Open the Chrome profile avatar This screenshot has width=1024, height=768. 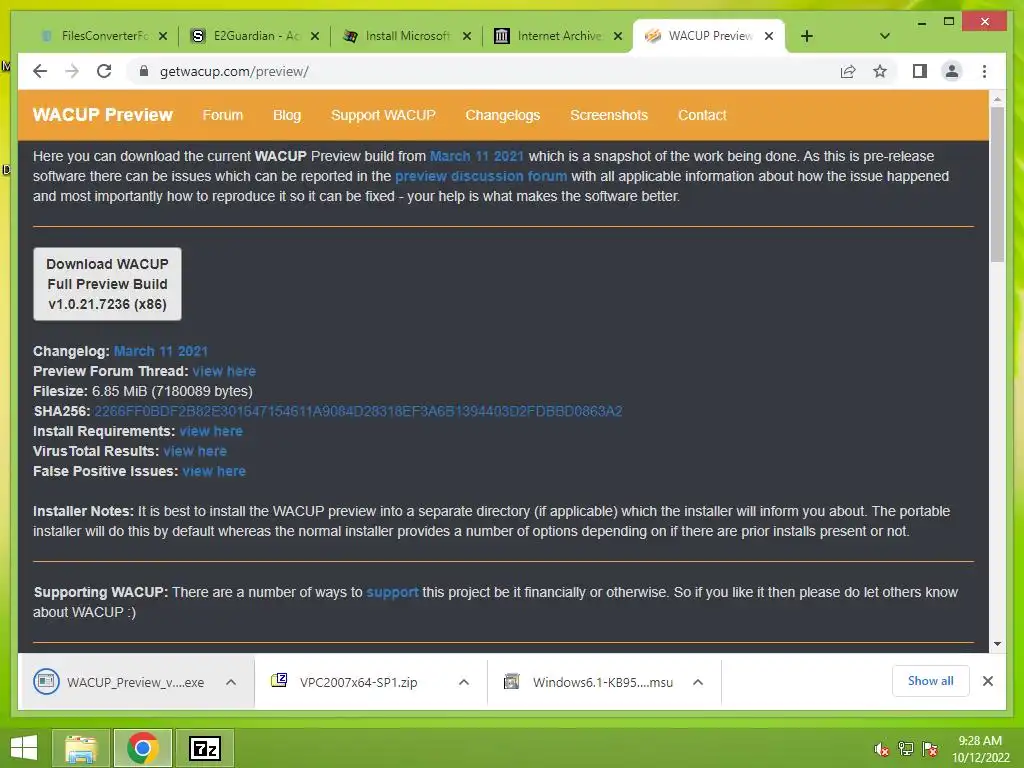pyautogui.click(x=952, y=71)
